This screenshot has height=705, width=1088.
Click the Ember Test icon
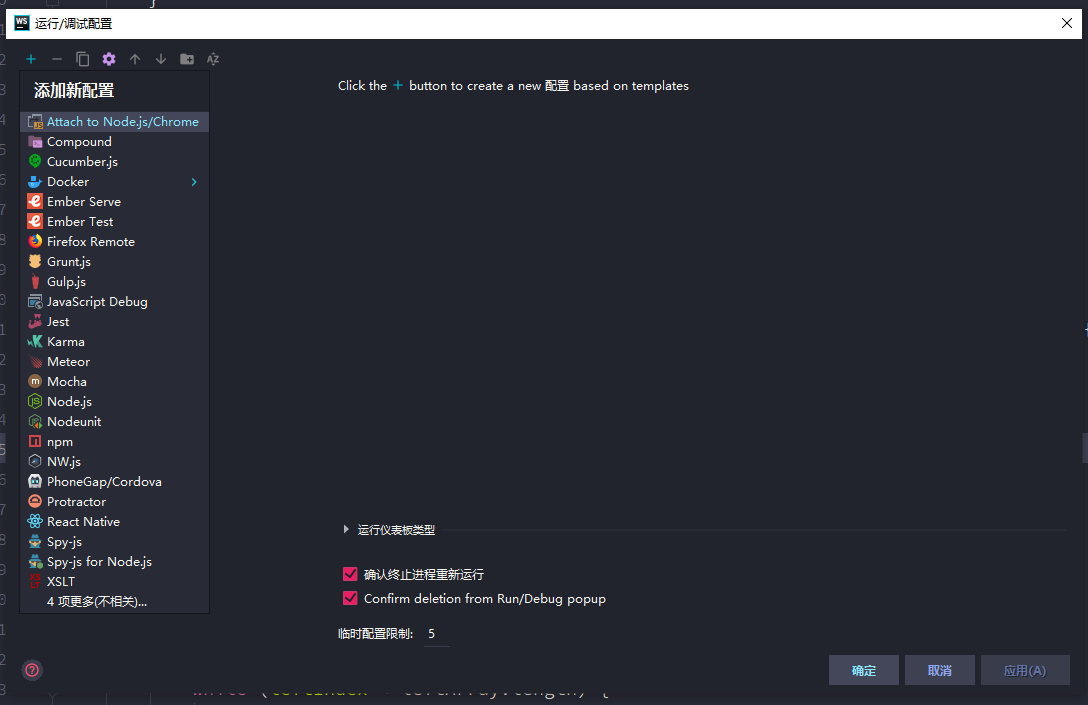35,221
